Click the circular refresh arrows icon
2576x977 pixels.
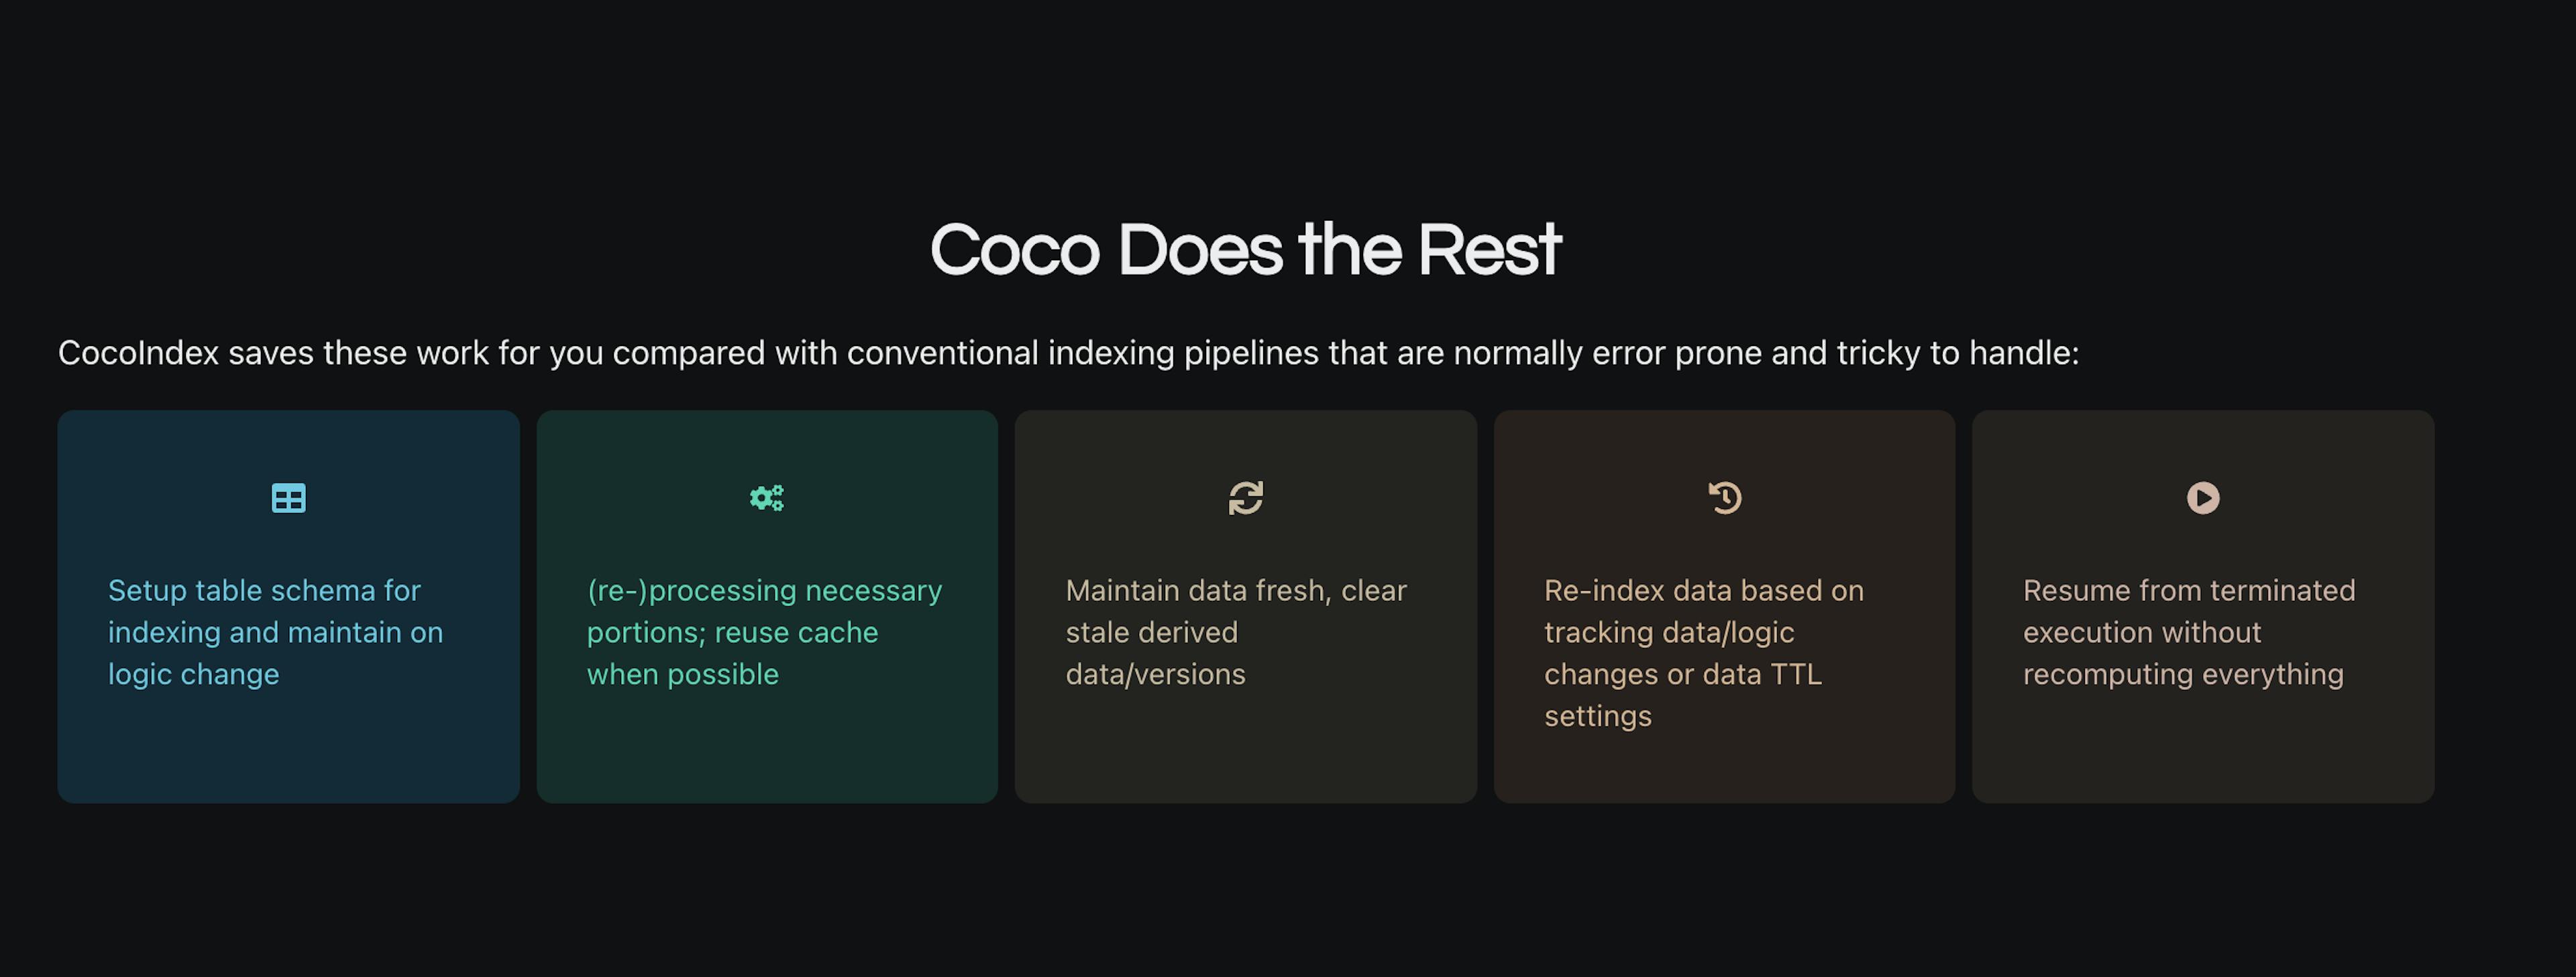[1245, 498]
